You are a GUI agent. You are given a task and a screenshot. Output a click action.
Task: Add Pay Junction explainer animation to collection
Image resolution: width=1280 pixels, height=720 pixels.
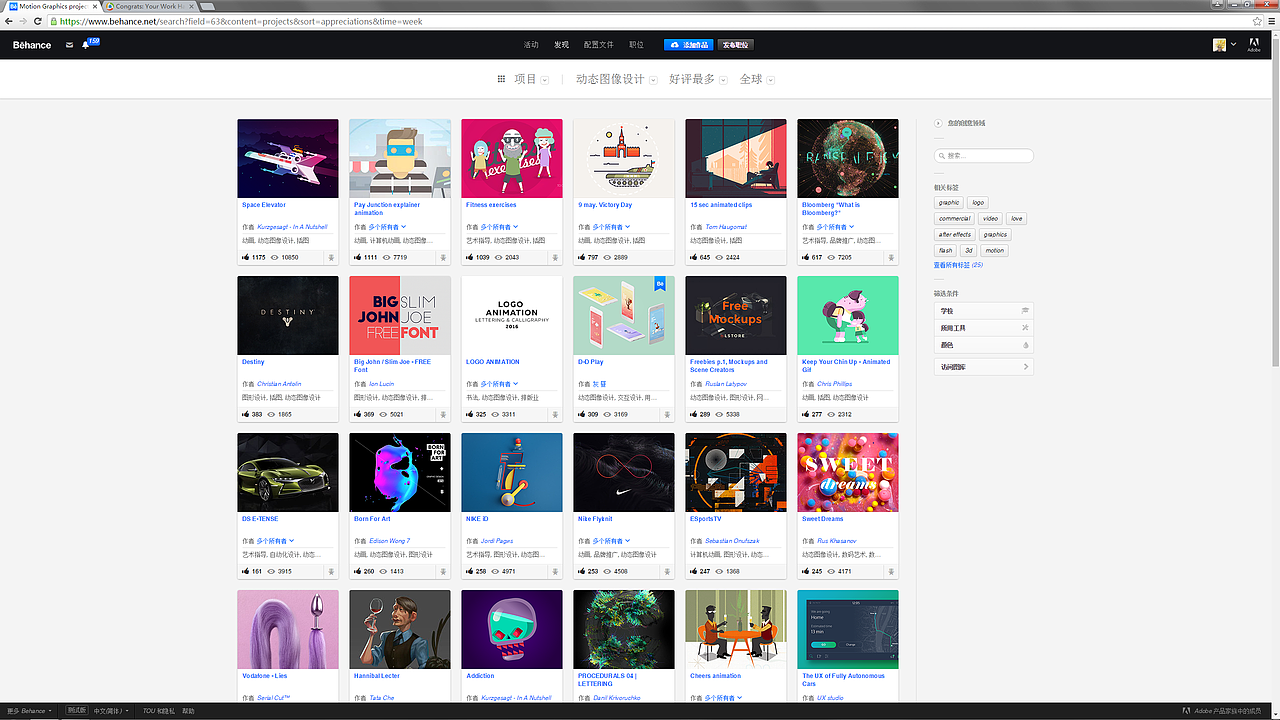point(443,257)
